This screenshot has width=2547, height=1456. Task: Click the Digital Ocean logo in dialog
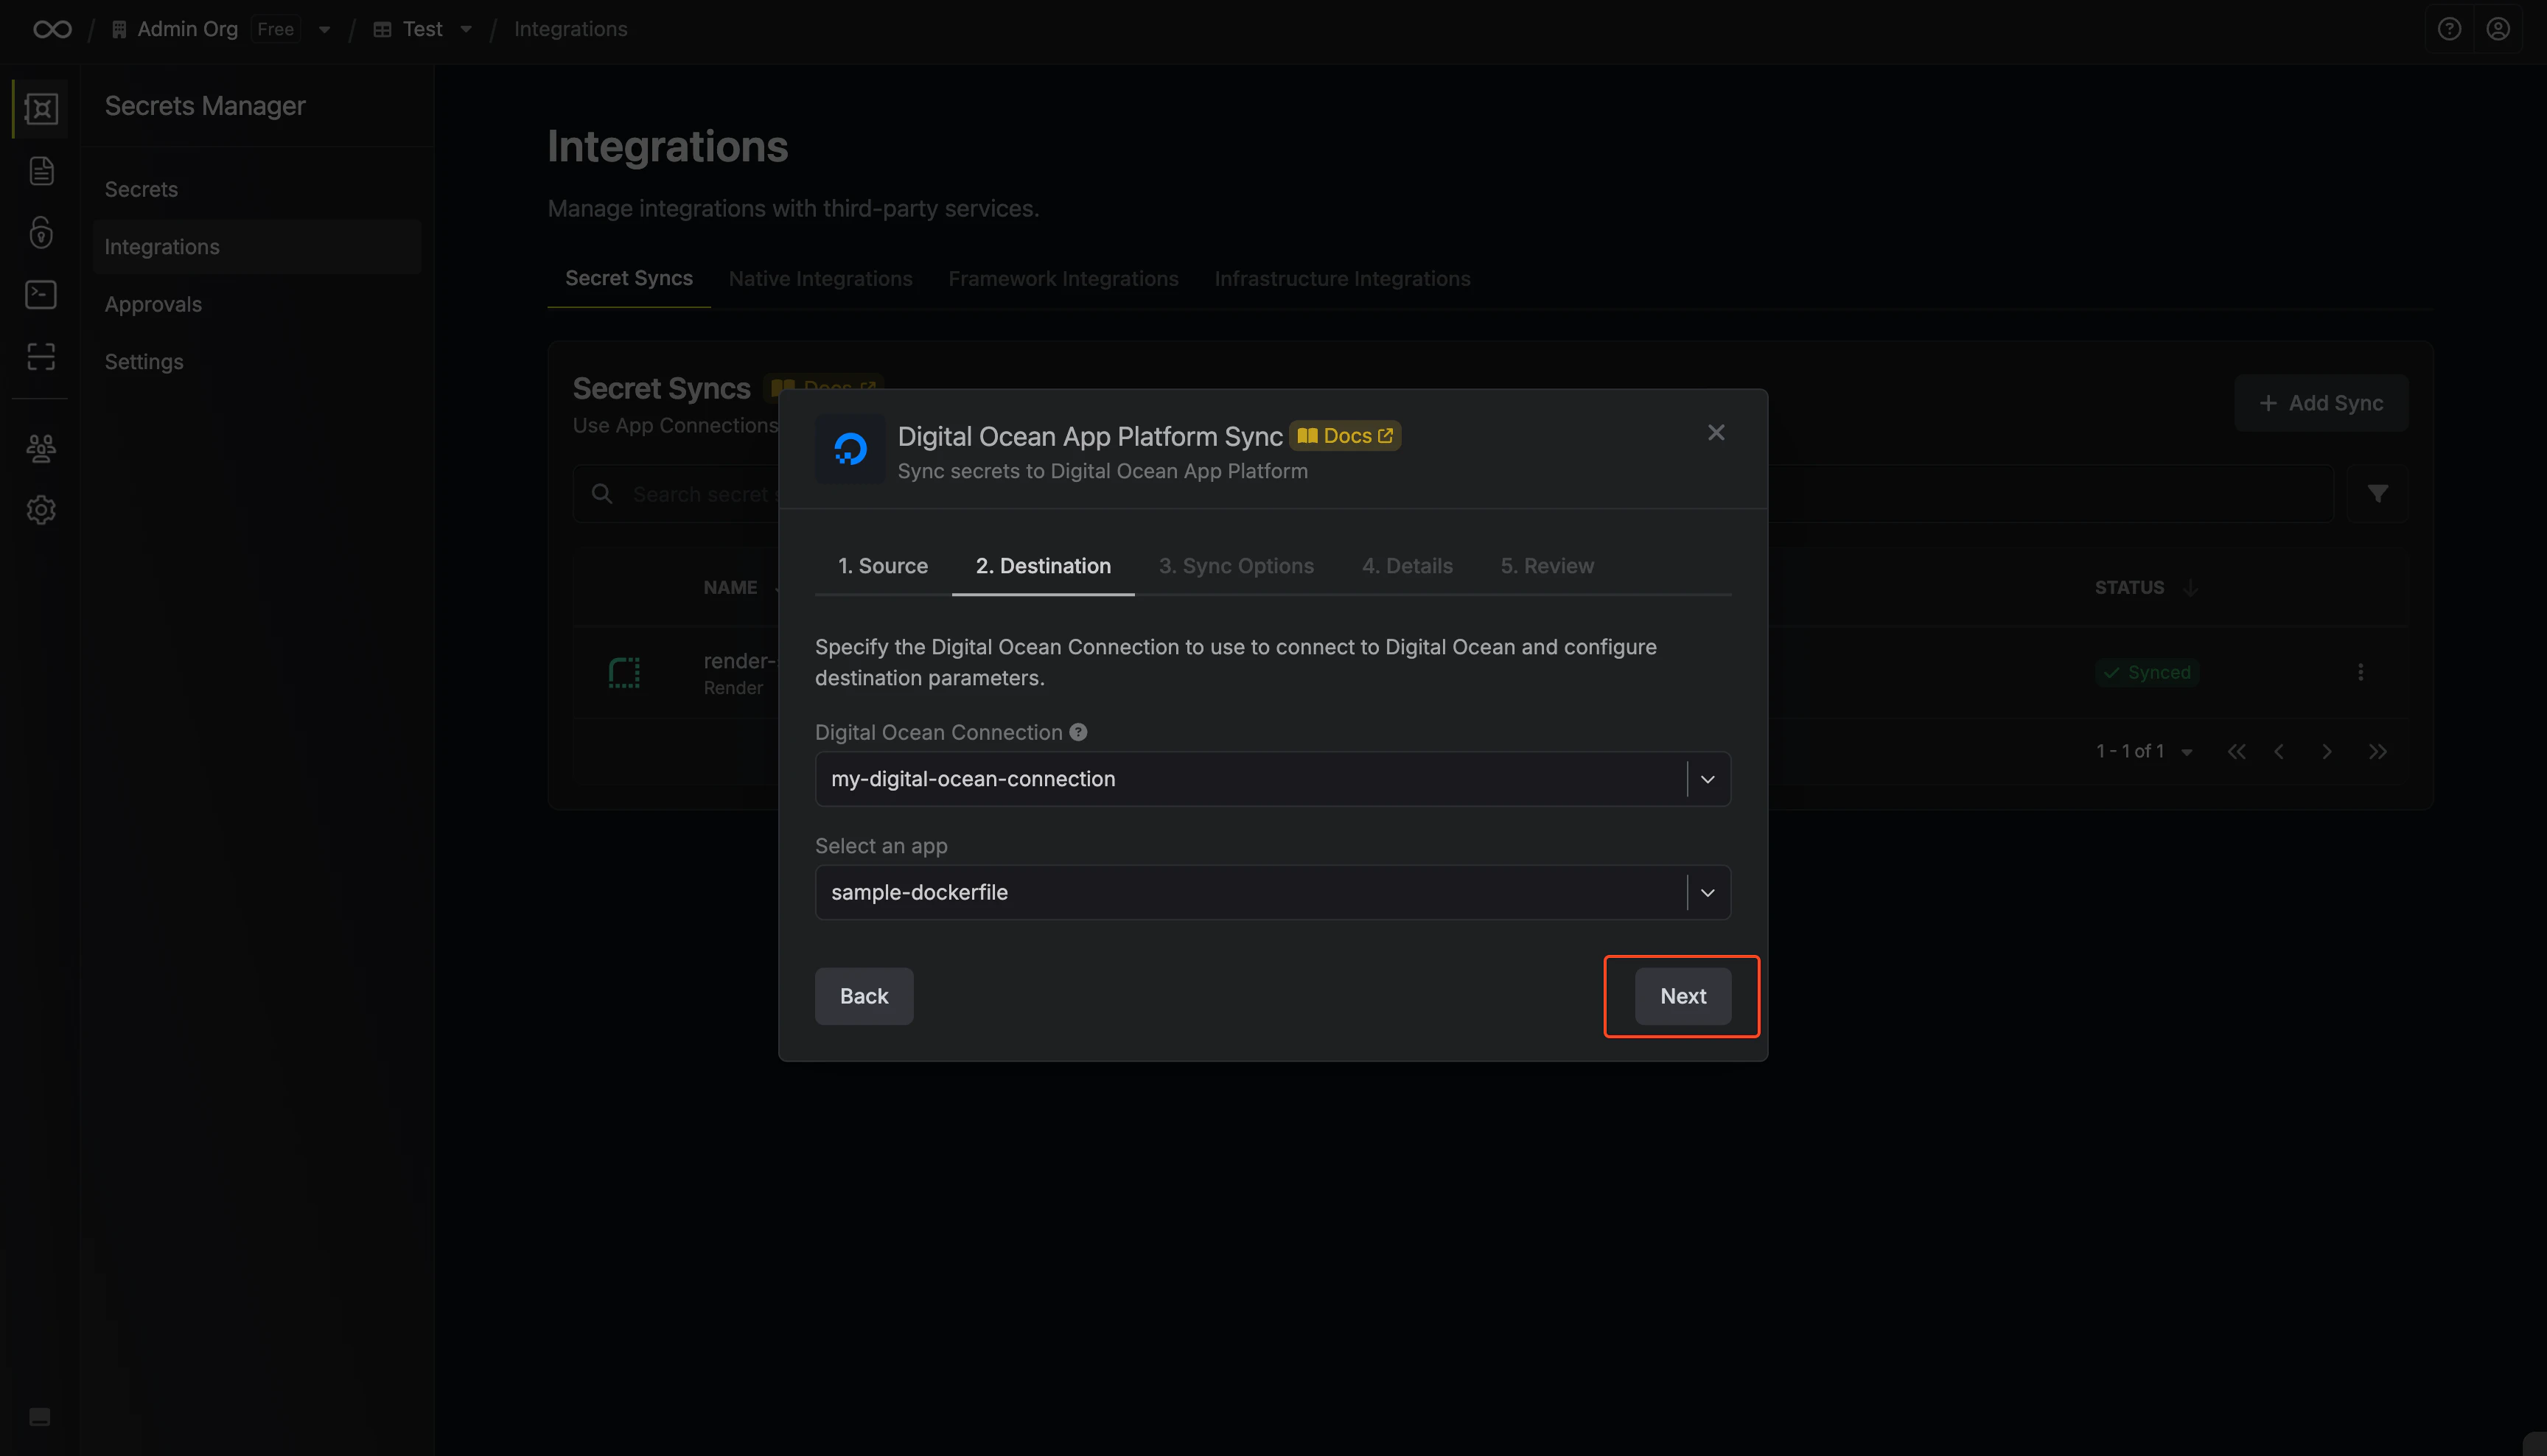(x=850, y=449)
